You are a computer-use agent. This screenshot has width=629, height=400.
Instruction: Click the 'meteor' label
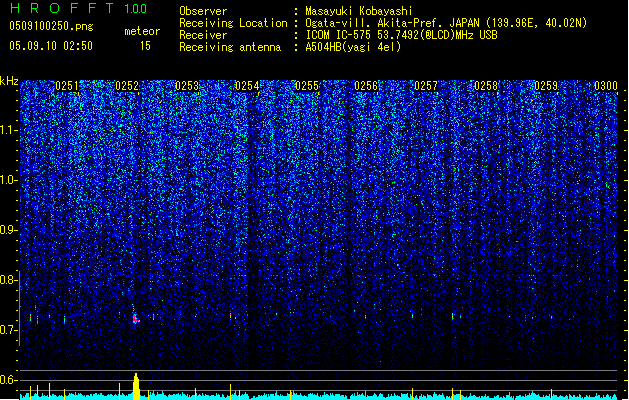click(142, 31)
